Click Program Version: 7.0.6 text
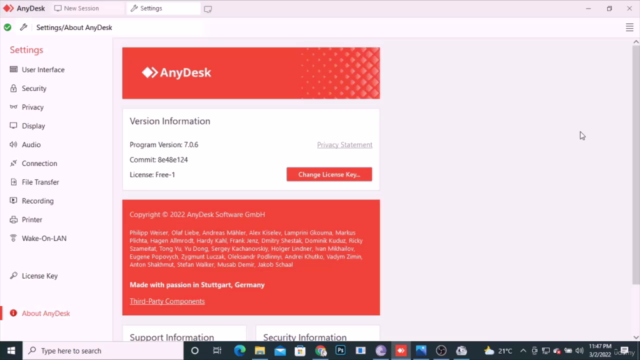Screen dimensions: 640x360 tap(164, 145)
